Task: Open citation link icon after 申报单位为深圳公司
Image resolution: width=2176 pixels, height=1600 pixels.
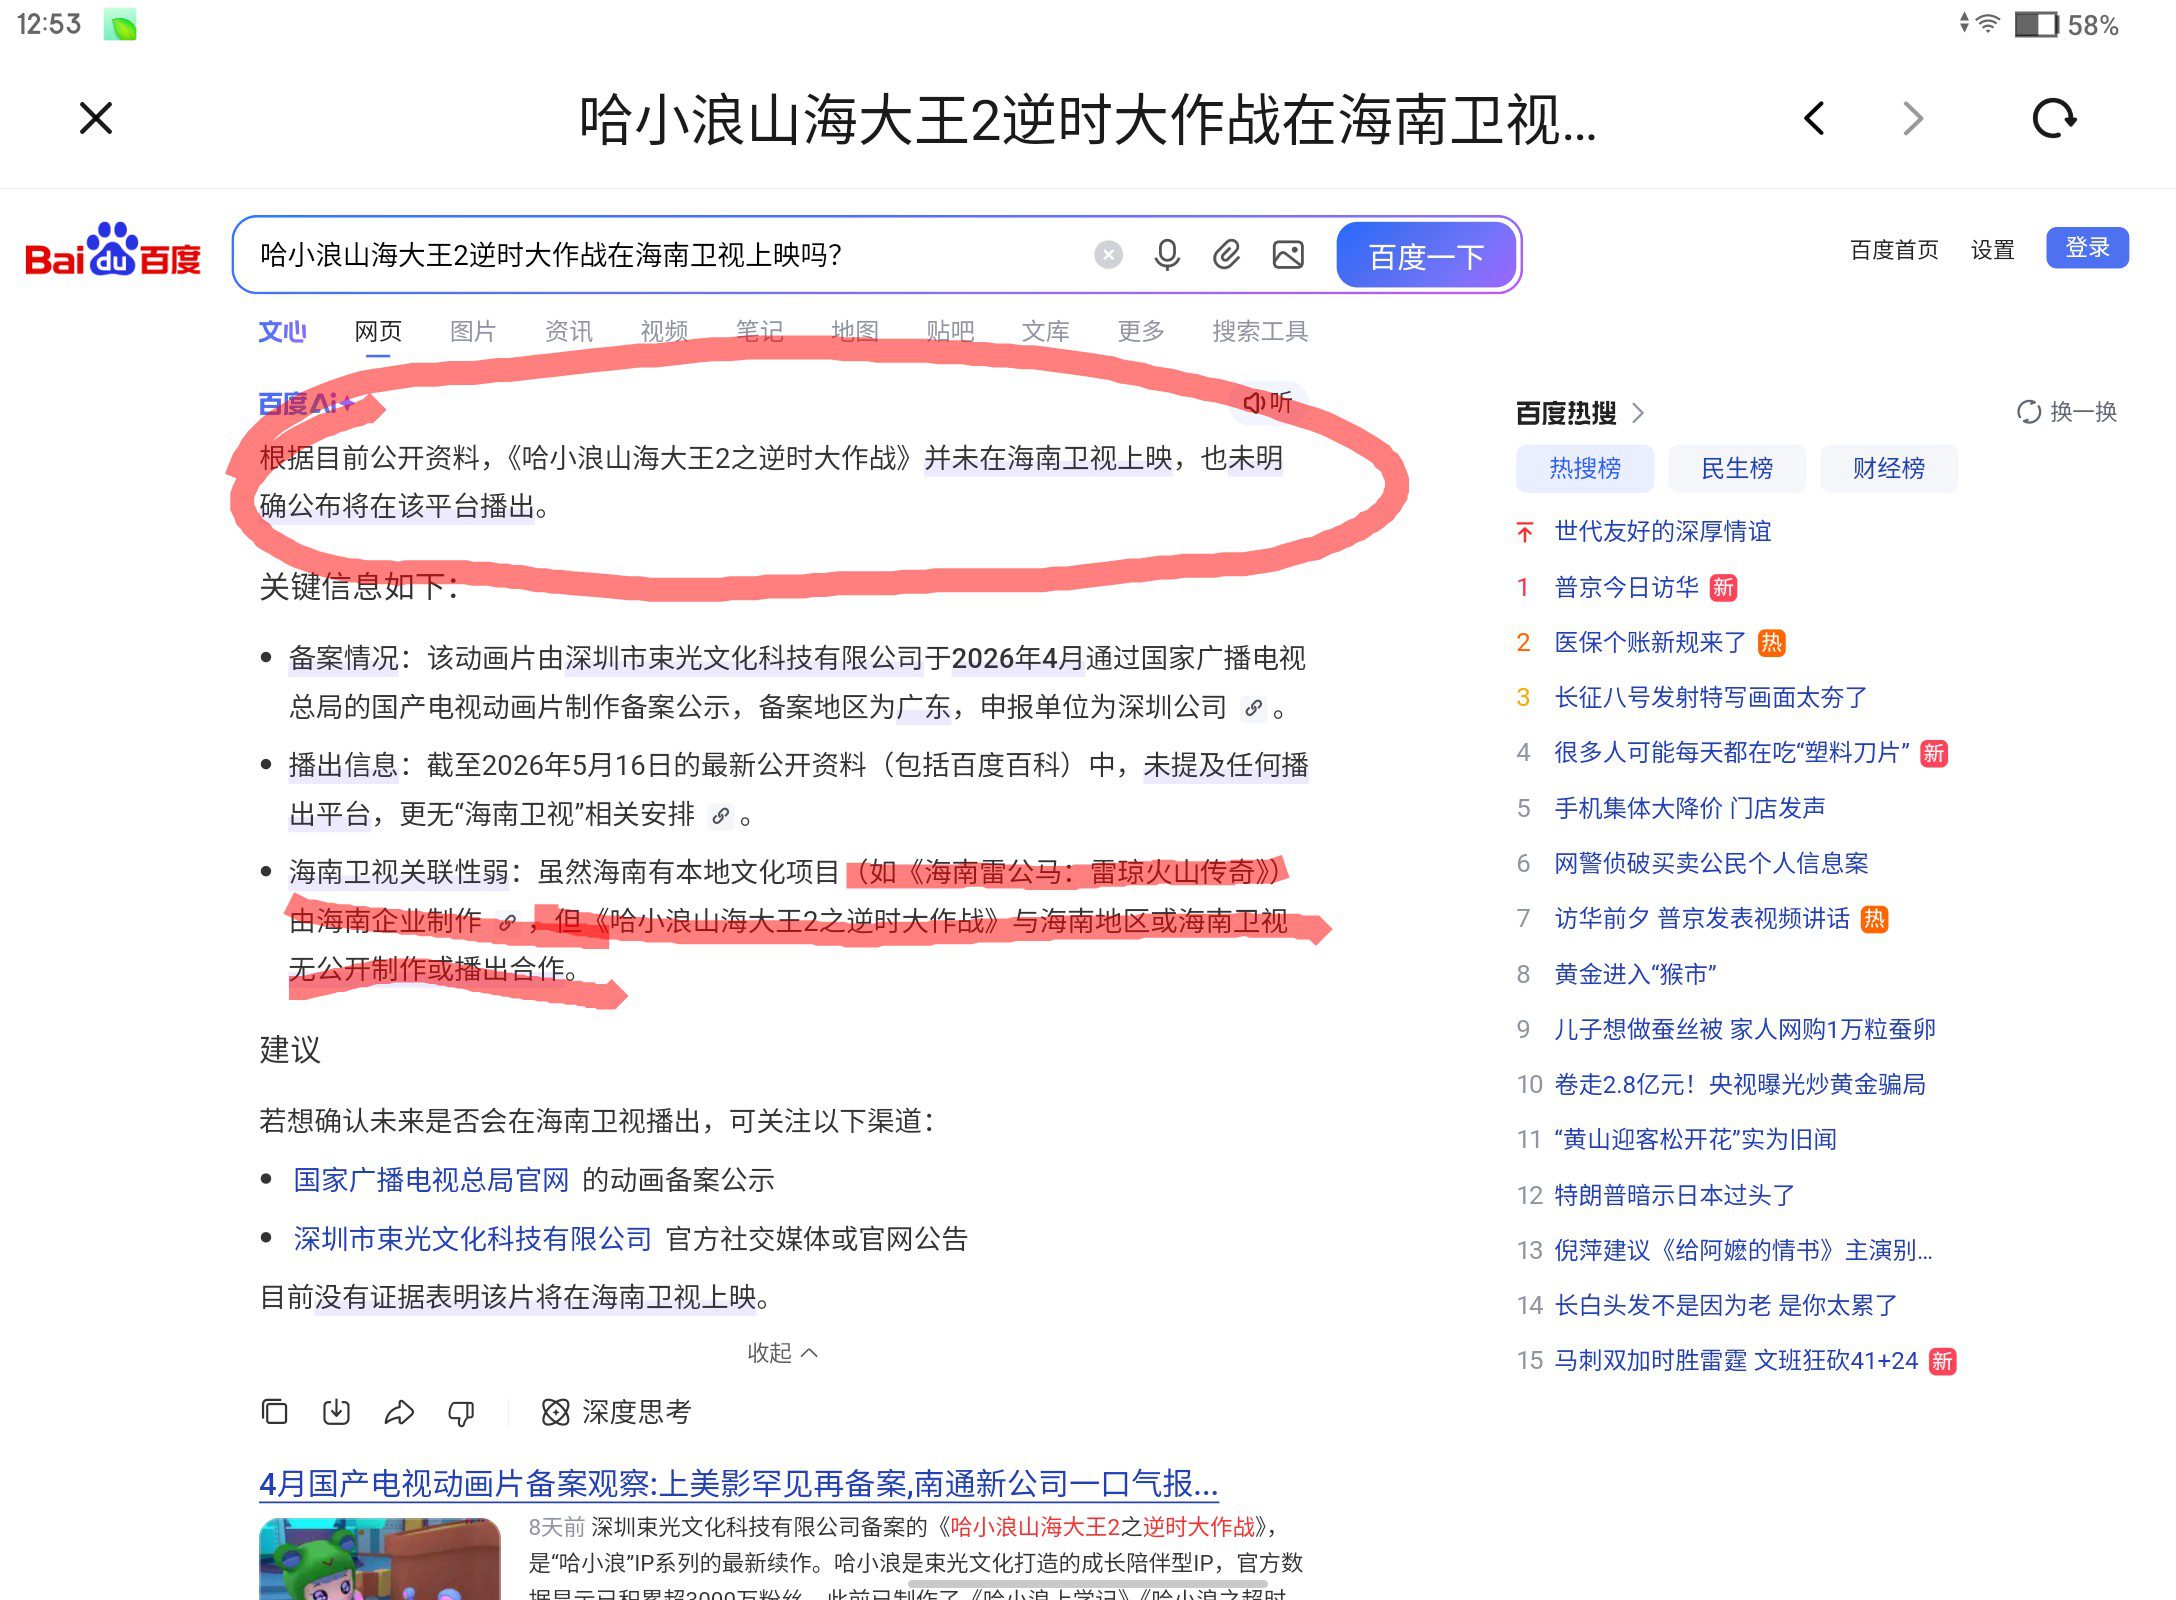Action: [x=1253, y=709]
